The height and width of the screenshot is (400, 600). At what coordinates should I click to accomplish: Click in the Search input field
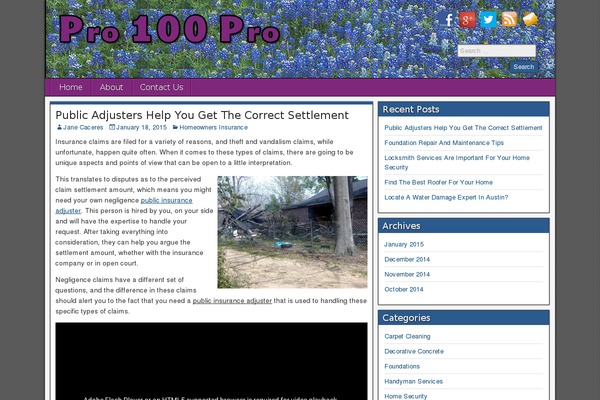[497, 51]
